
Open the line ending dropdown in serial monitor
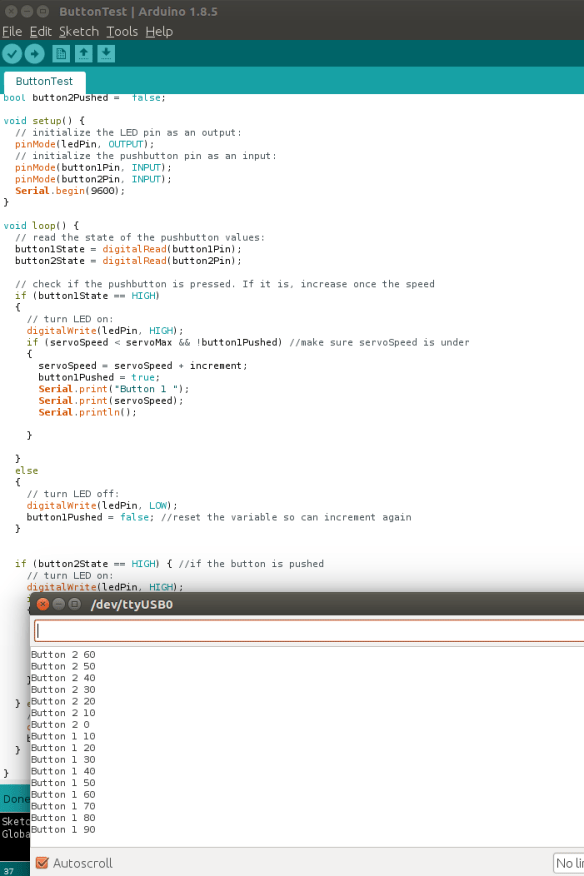(568, 863)
